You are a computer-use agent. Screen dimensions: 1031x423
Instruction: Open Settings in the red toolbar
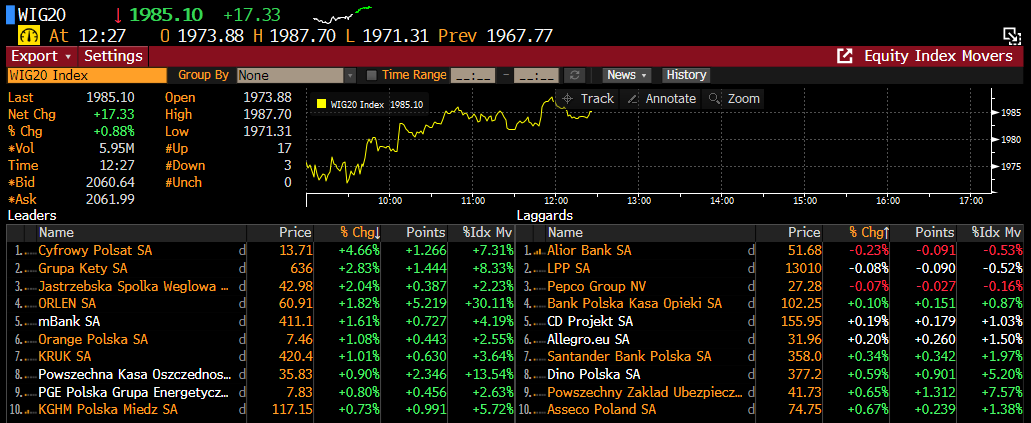coord(113,56)
